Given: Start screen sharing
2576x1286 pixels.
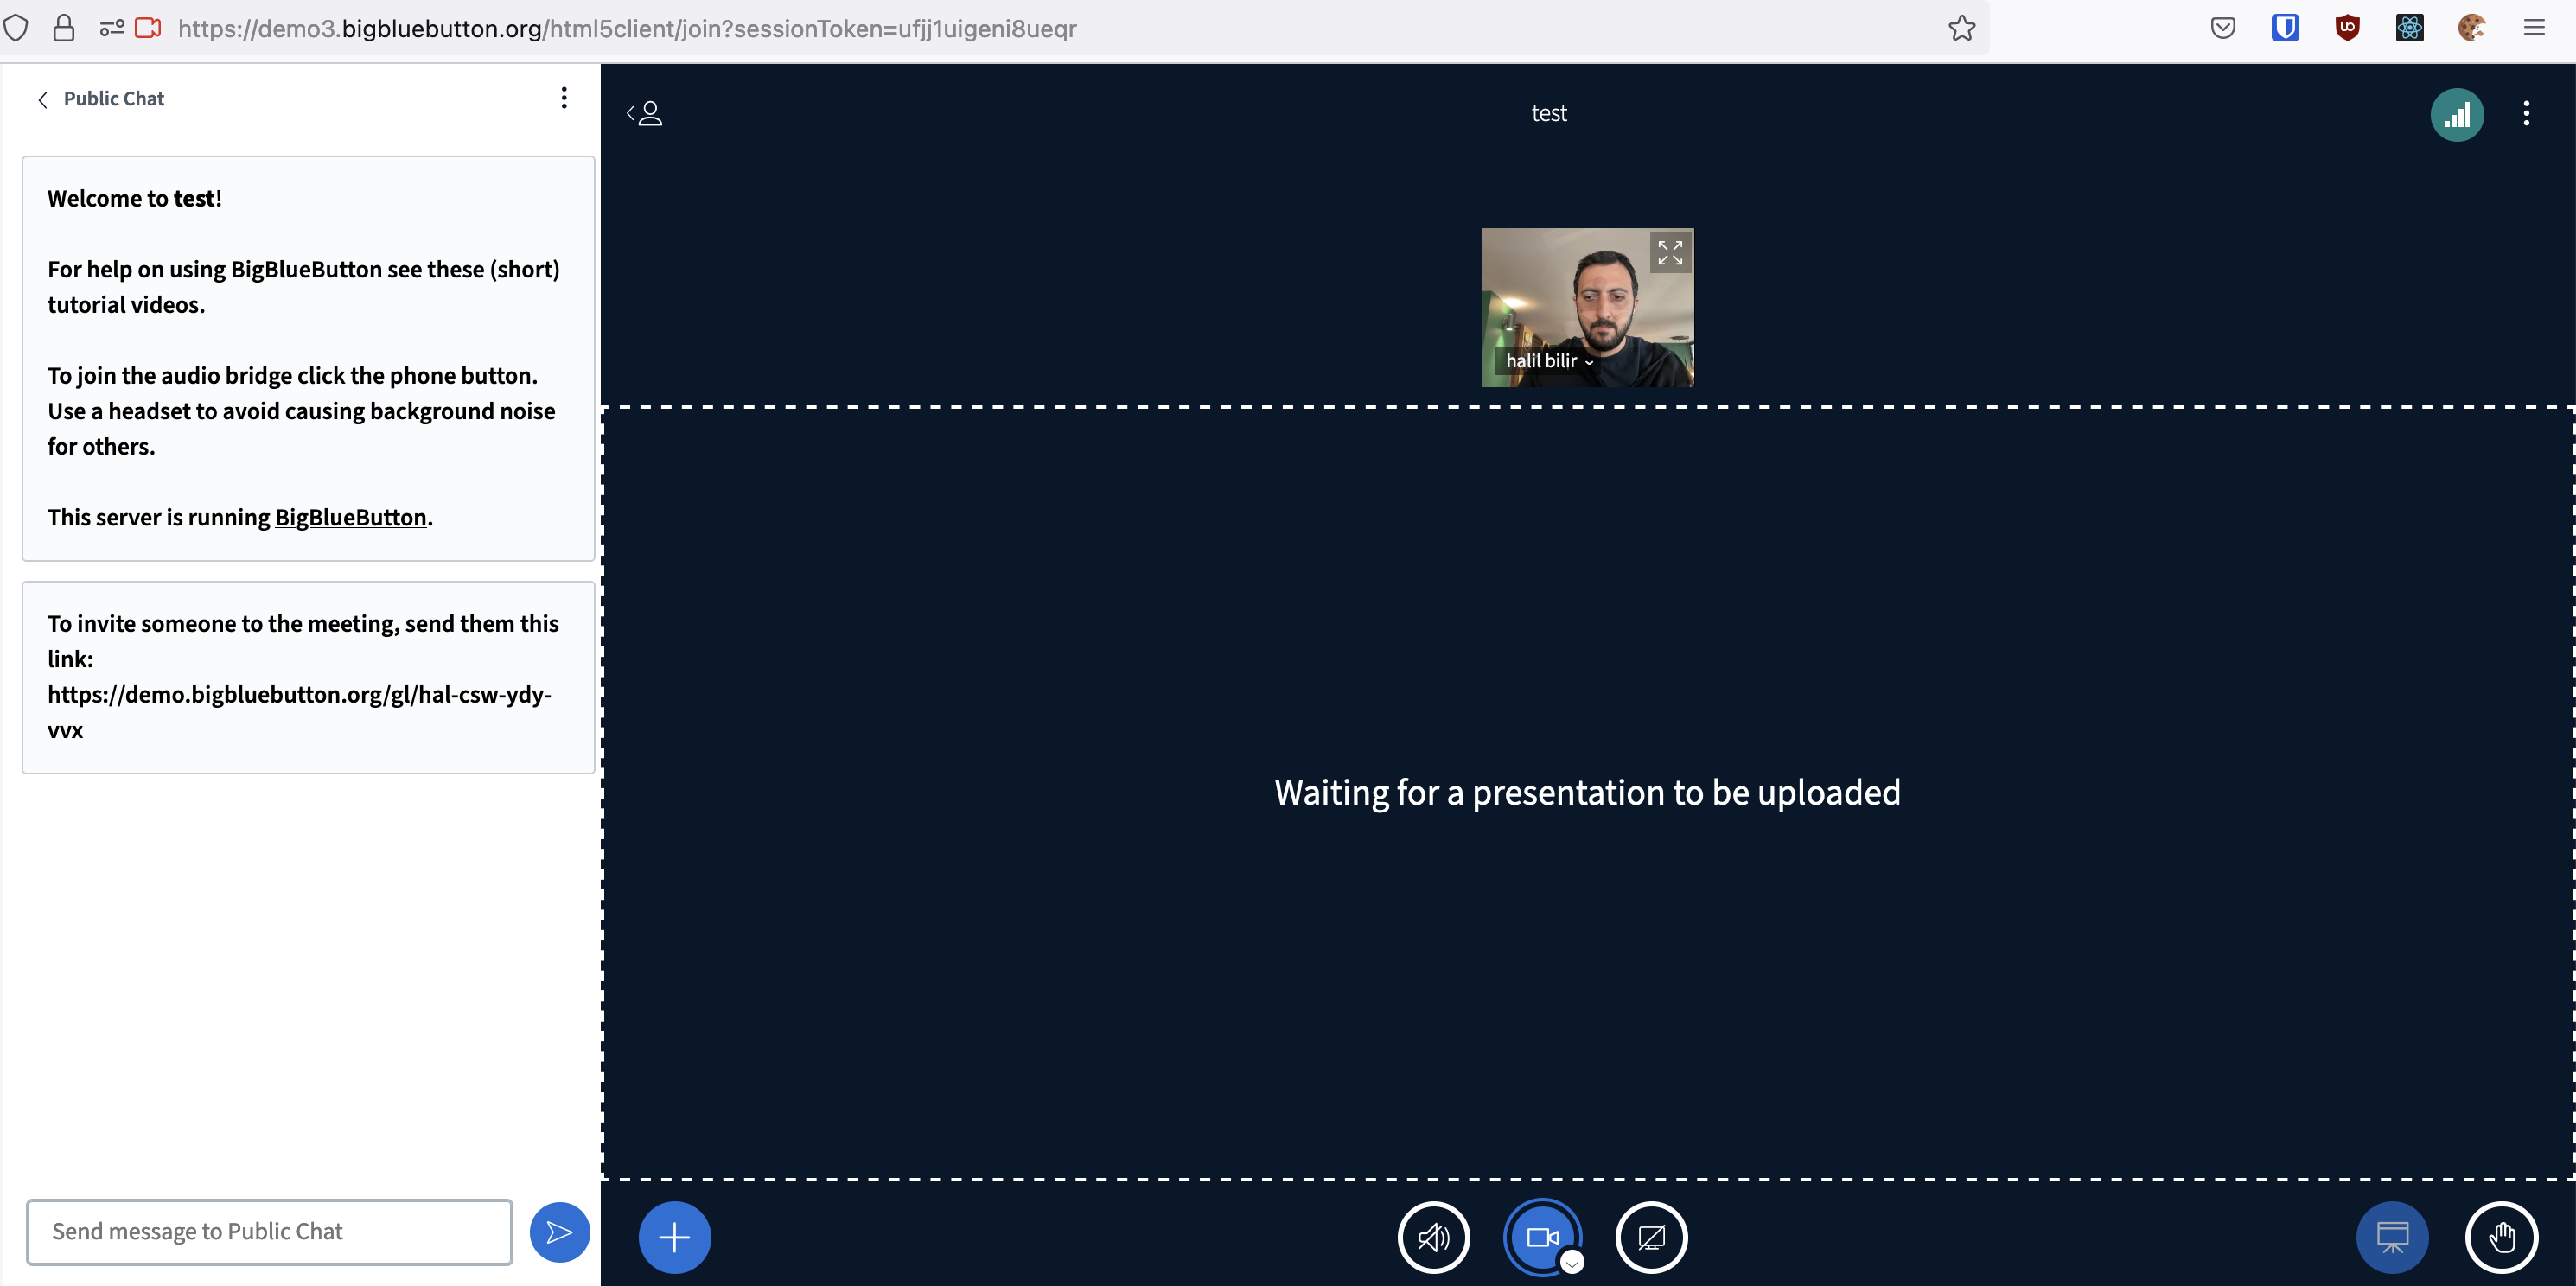Looking at the screenshot, I should 1651,1237.
